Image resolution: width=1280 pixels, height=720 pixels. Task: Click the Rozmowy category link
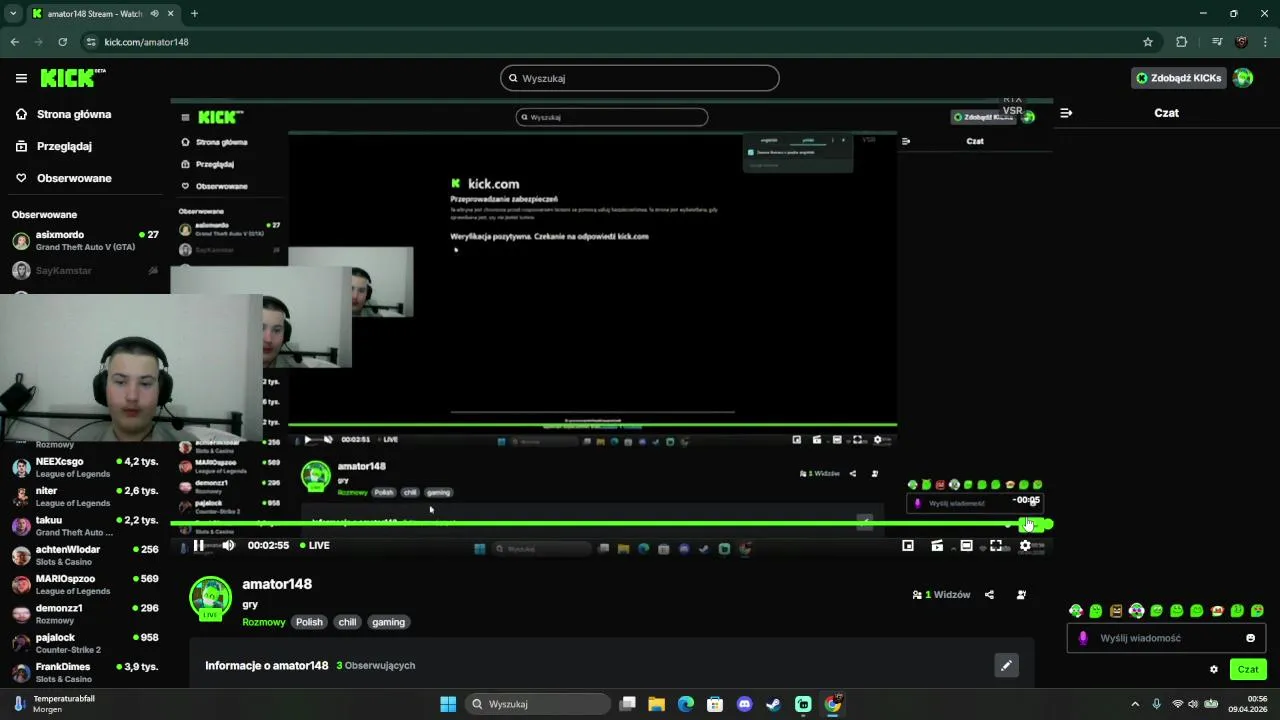[x=264, y=622]
